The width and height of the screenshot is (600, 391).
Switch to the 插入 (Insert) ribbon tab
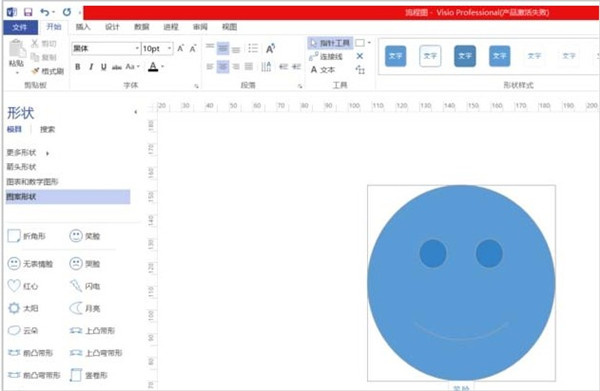[x=83, y=27]
